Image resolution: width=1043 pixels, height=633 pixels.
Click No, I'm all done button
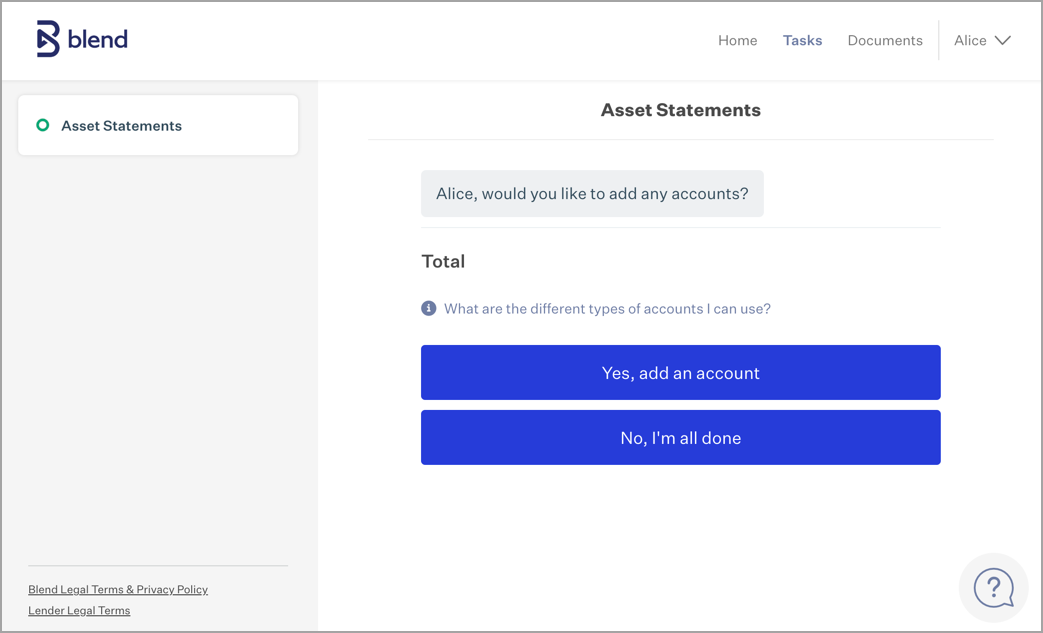(x=680, y=438)
